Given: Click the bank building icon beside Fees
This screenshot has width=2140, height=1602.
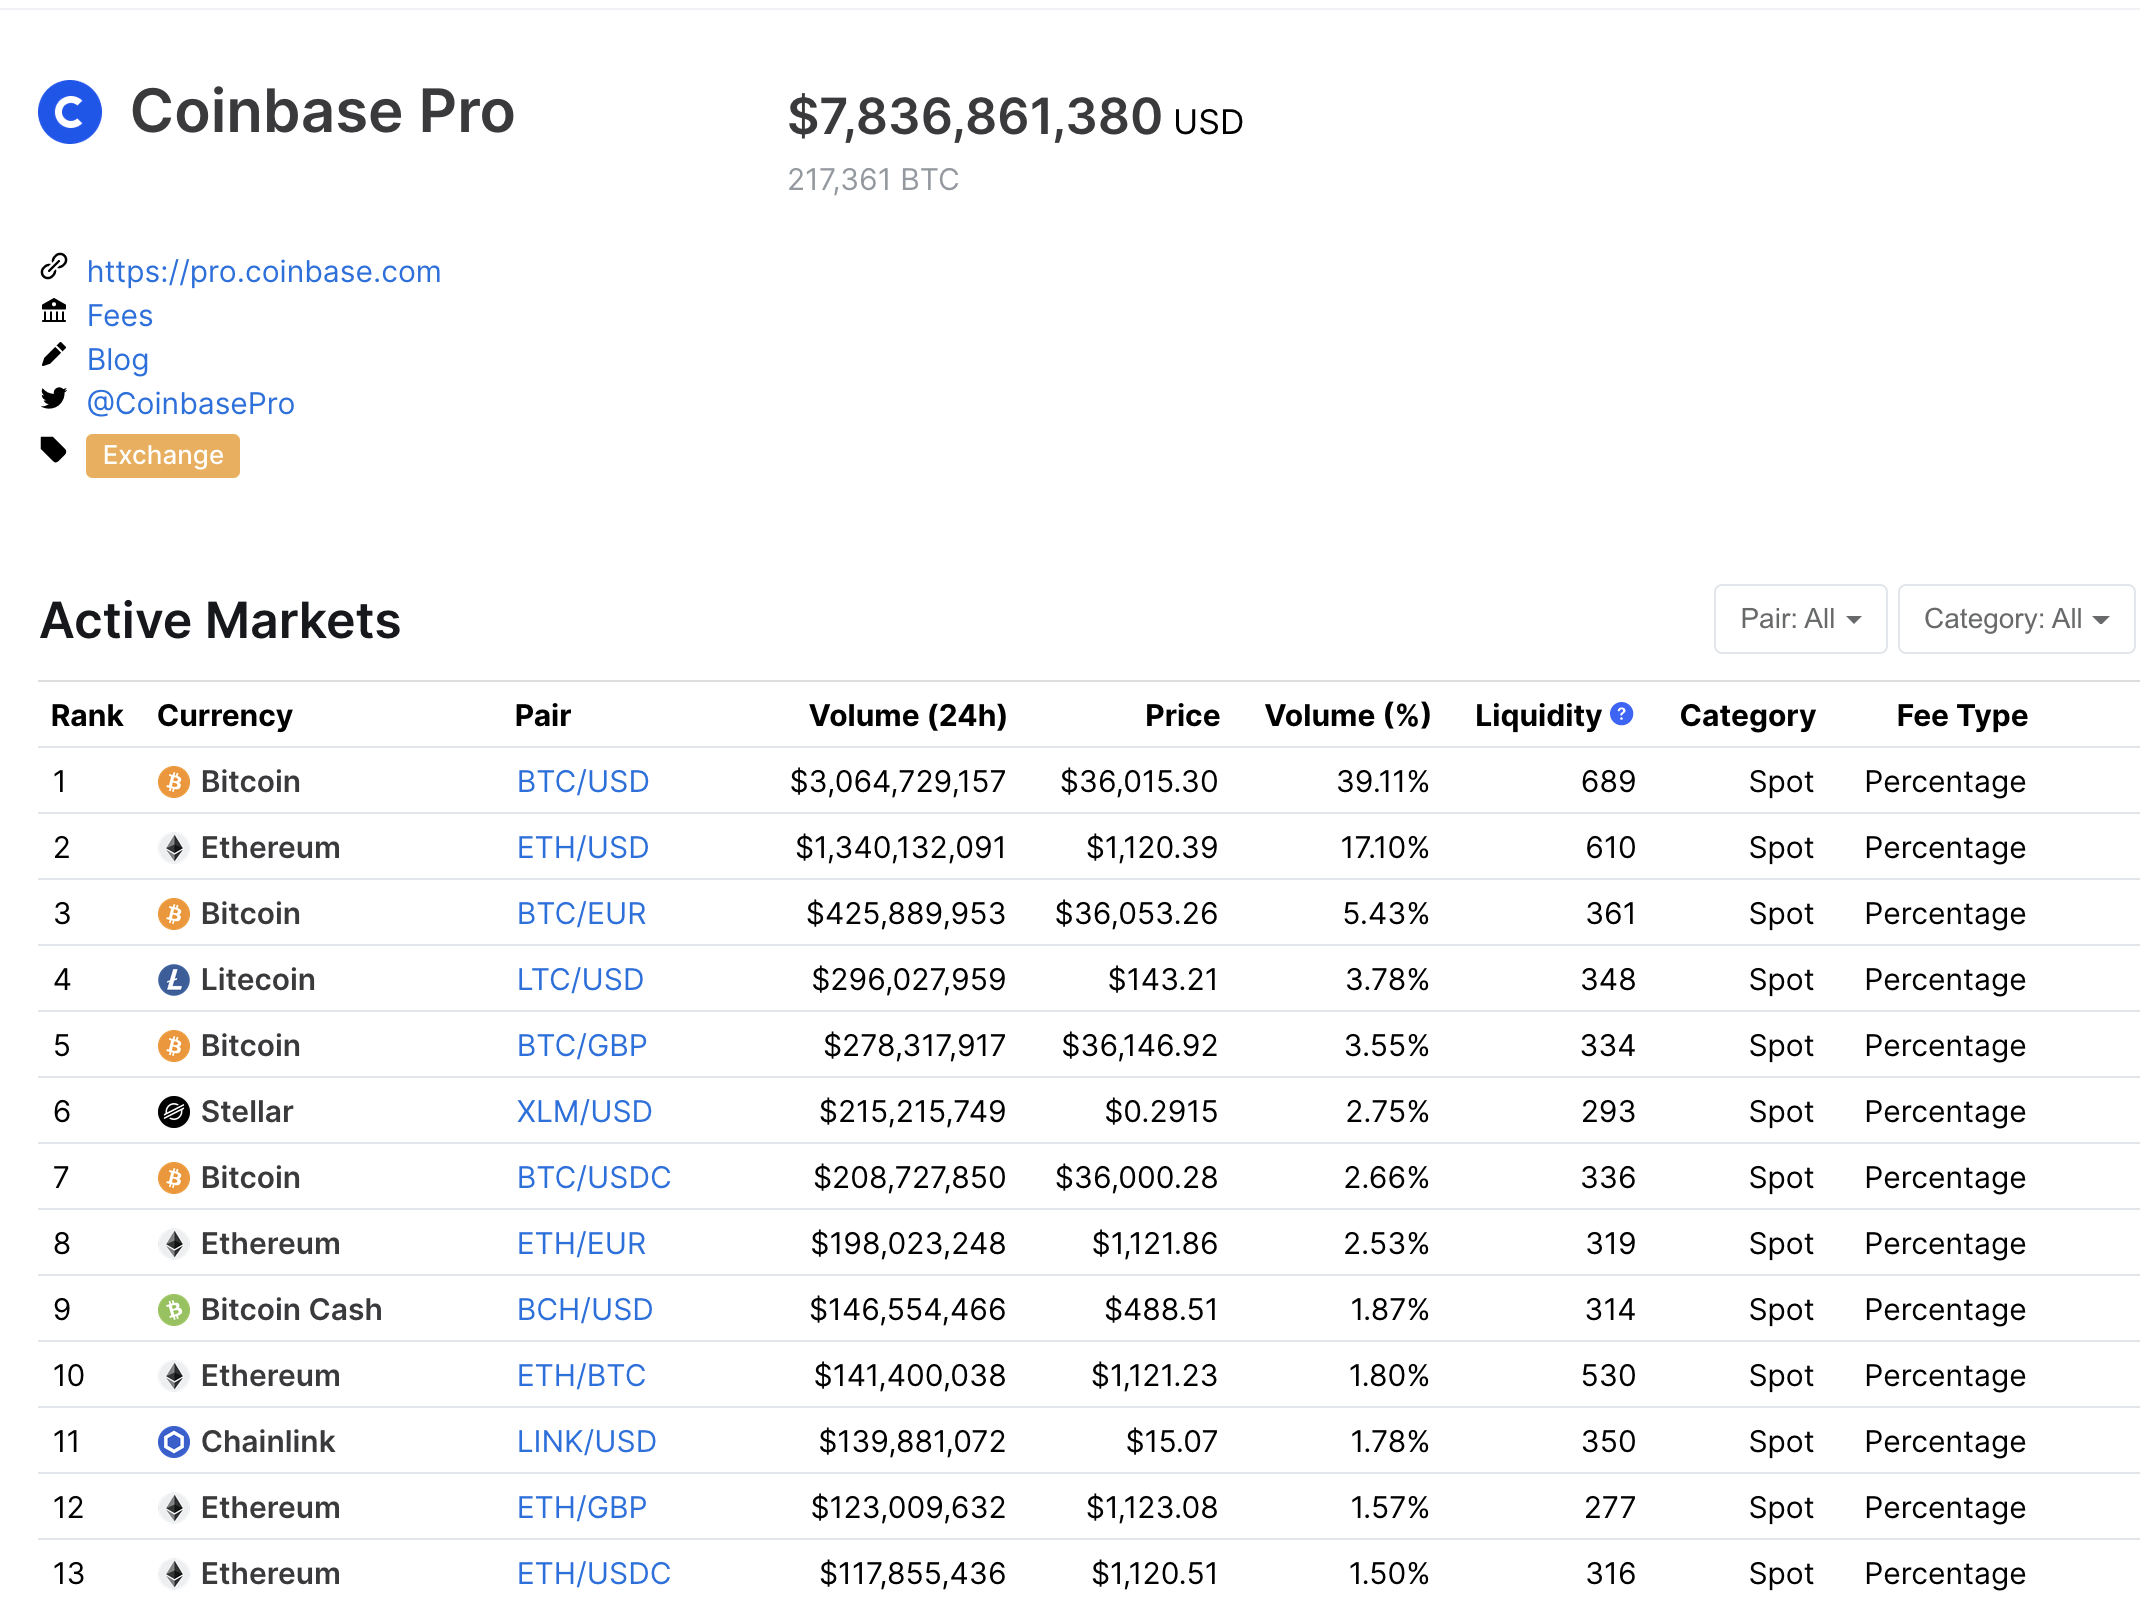Looking at the screenshot, I should pyautogui.click(x=54, y=311).
